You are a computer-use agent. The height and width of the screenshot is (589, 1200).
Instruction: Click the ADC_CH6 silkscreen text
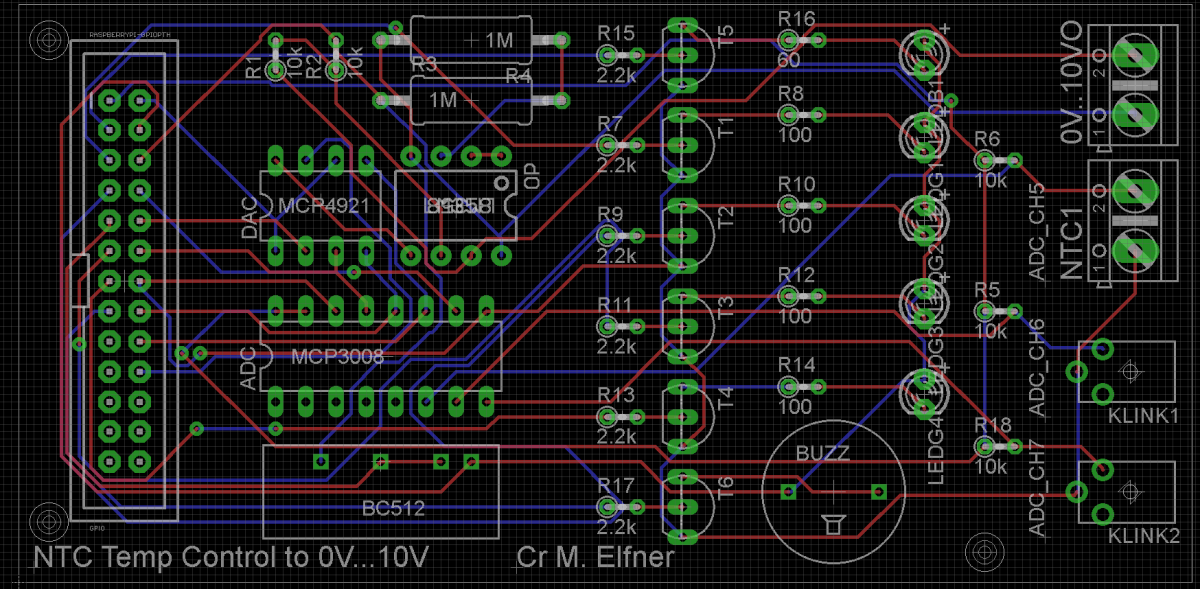pyautogui.click(x=1038, y=367)
